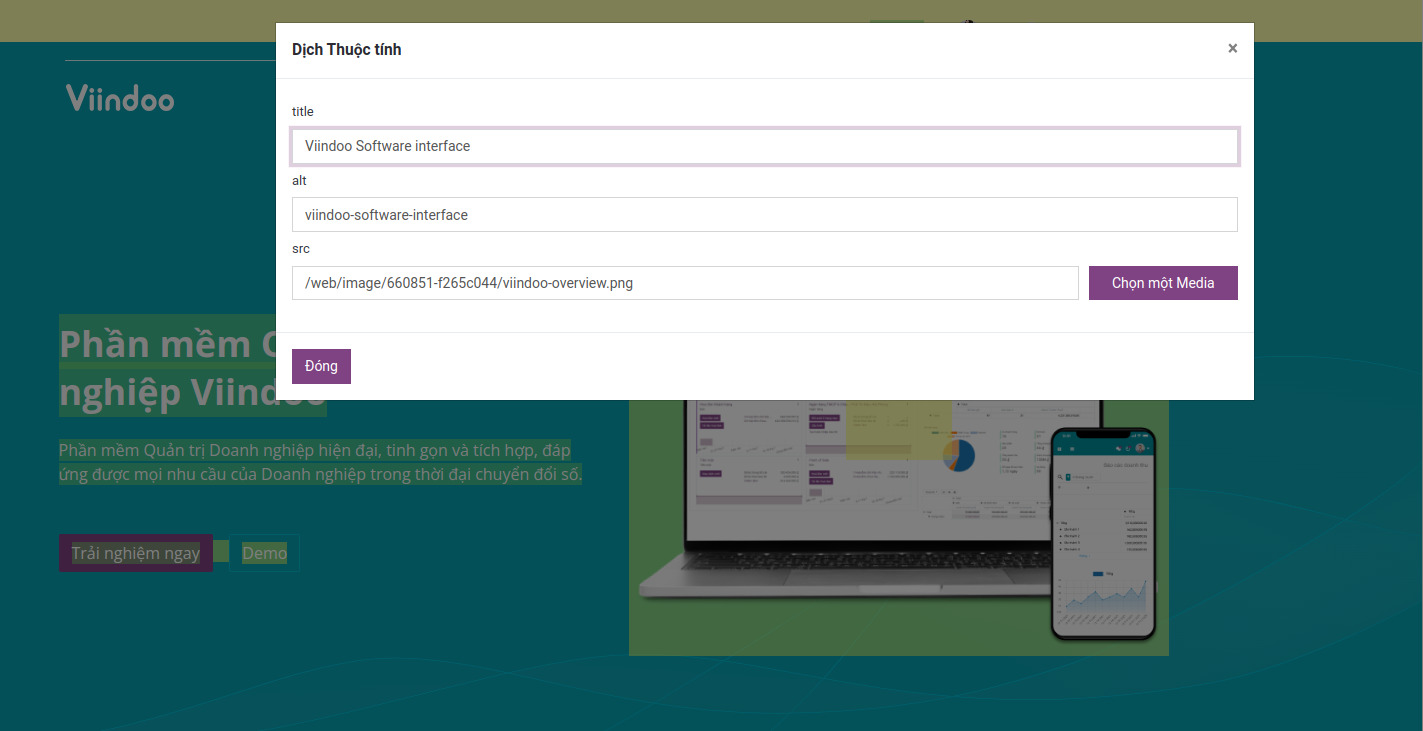Click Đóng to dismiss the dialog
The height and width of the screenshot is (731, 1423).
coord(320,366)
